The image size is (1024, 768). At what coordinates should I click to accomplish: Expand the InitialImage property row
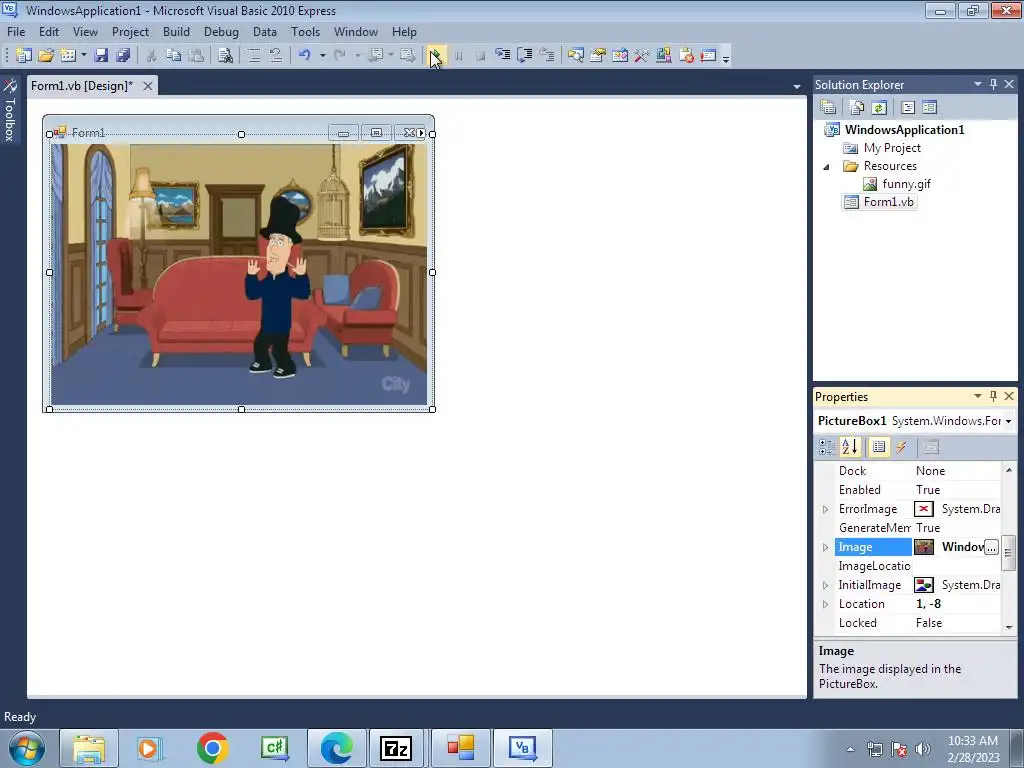click(825, 585)
